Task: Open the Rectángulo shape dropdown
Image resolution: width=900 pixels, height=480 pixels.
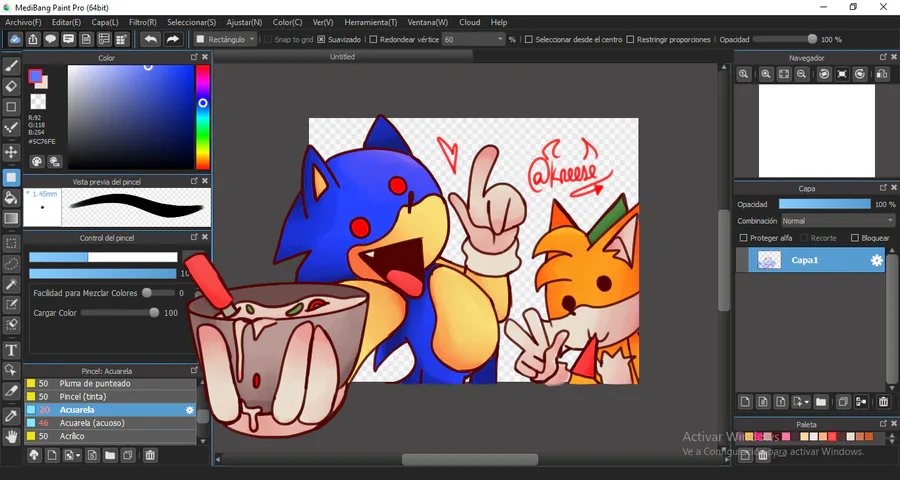Action: [x=224, y=39]
